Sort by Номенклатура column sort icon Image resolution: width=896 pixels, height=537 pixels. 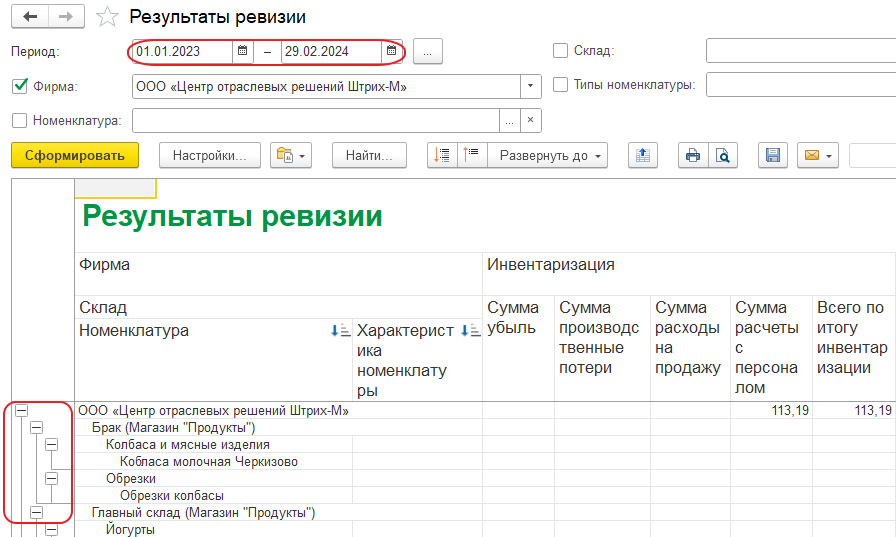[x=341, y=330]
